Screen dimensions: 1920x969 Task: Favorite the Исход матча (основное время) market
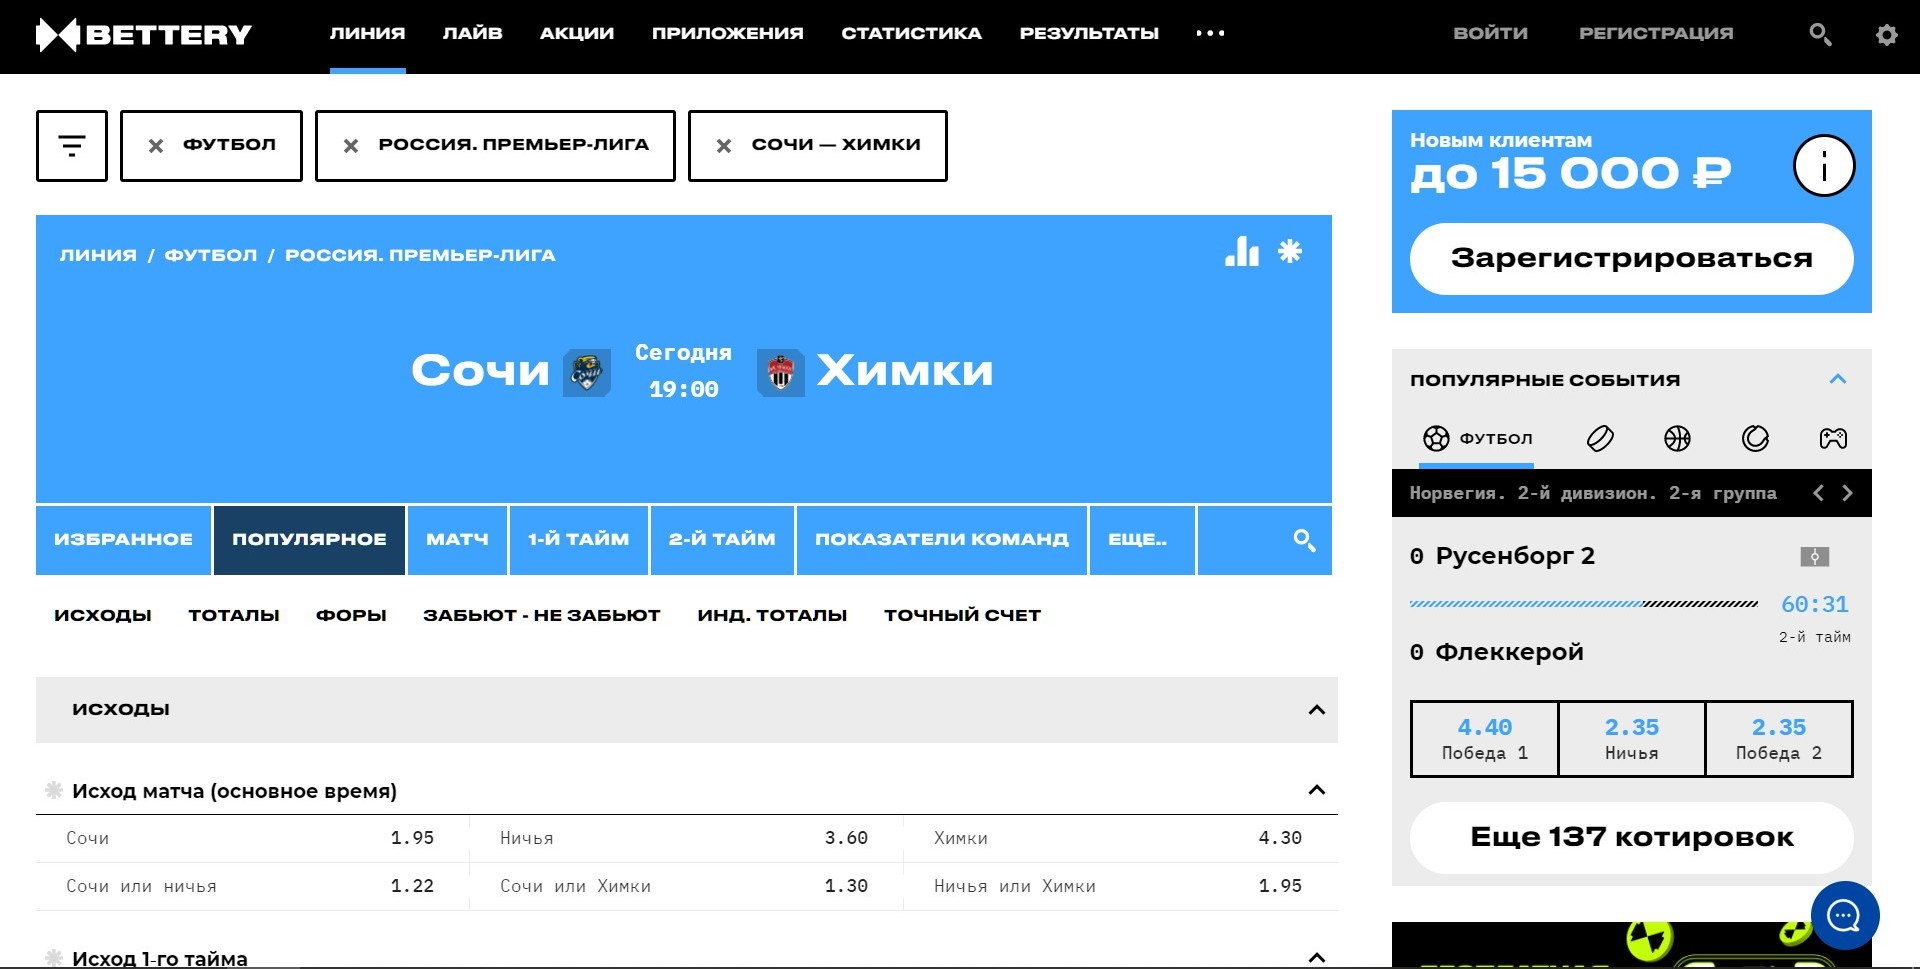click(54, 790)
